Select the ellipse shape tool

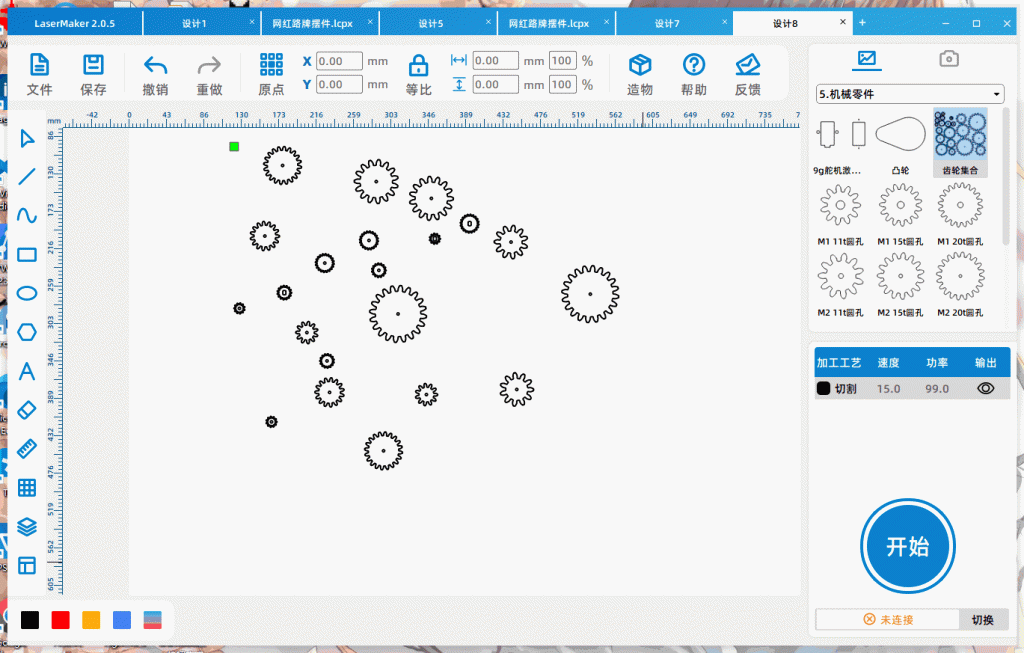[27, 293]
